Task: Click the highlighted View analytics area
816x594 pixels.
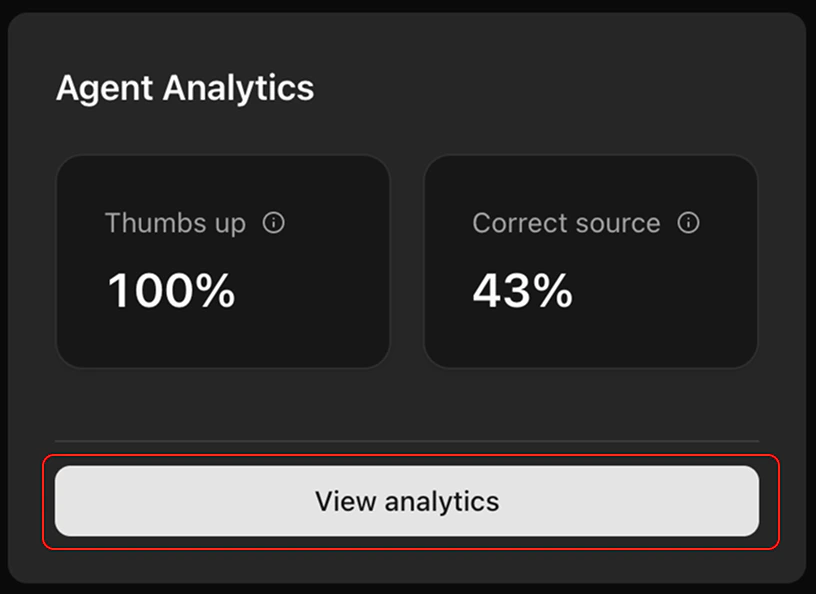Action: 407,501
